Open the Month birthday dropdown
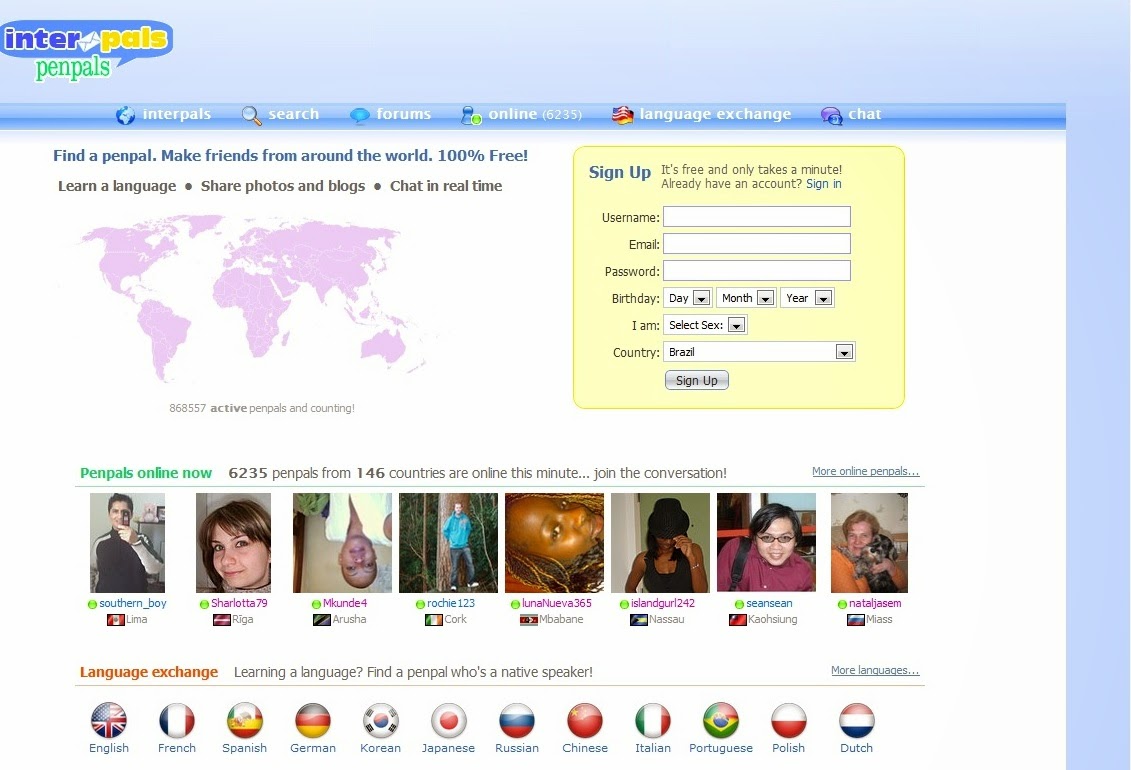 pos(745,297)
